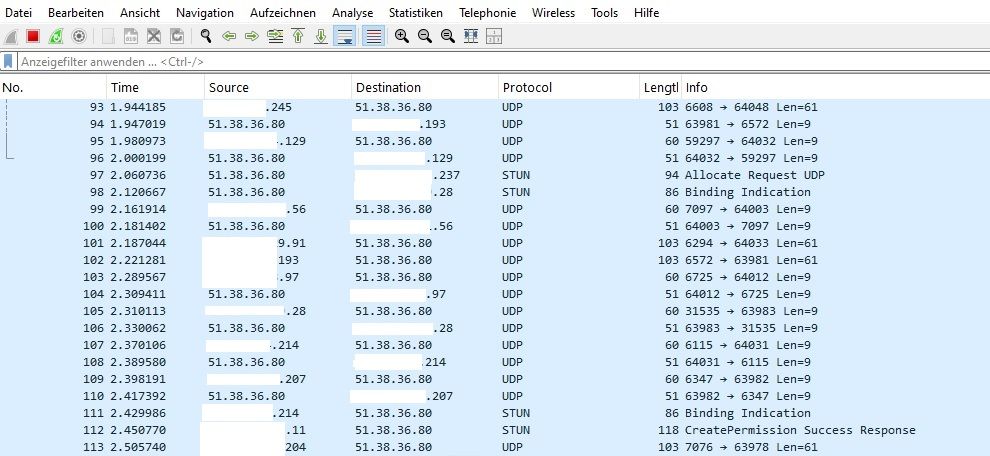Open capture options gear icon
The height and width of the screenshot is (456, 990).
(79, 37)
